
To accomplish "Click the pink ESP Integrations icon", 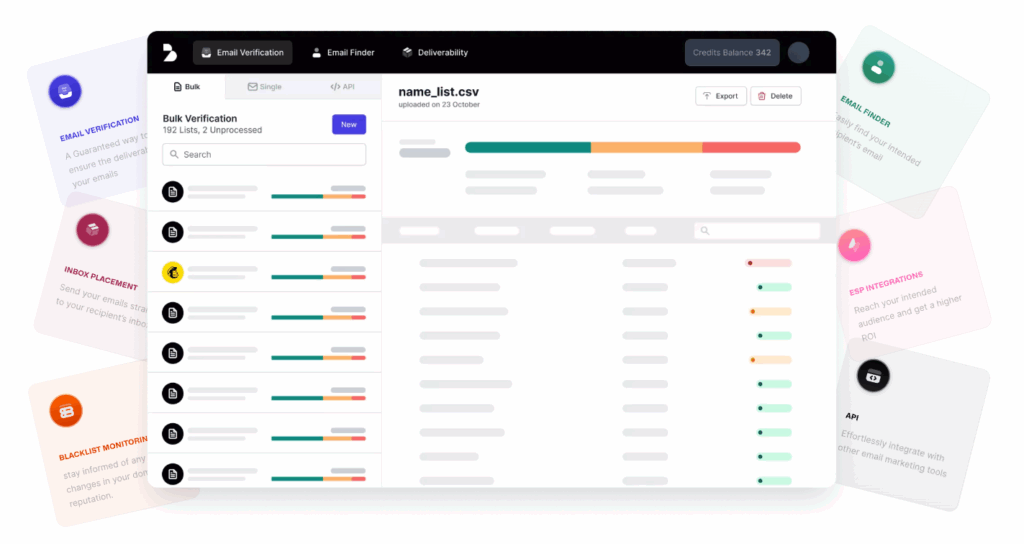I will pyautogui.click(x=855, y=244).
